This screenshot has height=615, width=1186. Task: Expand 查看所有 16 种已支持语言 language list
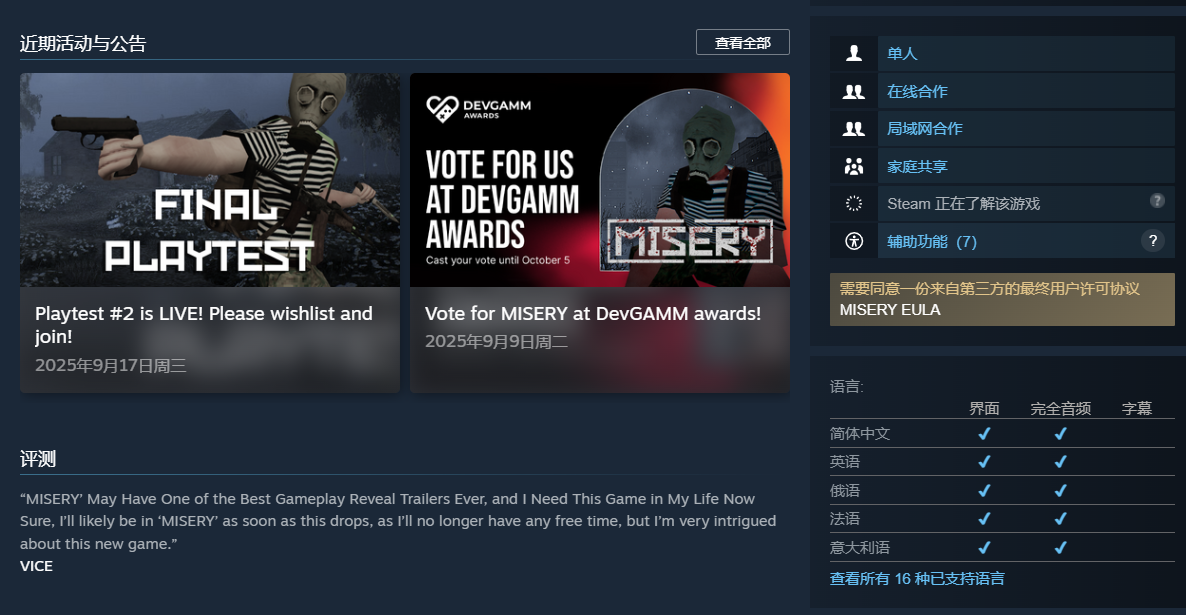(x=917, y=579)
